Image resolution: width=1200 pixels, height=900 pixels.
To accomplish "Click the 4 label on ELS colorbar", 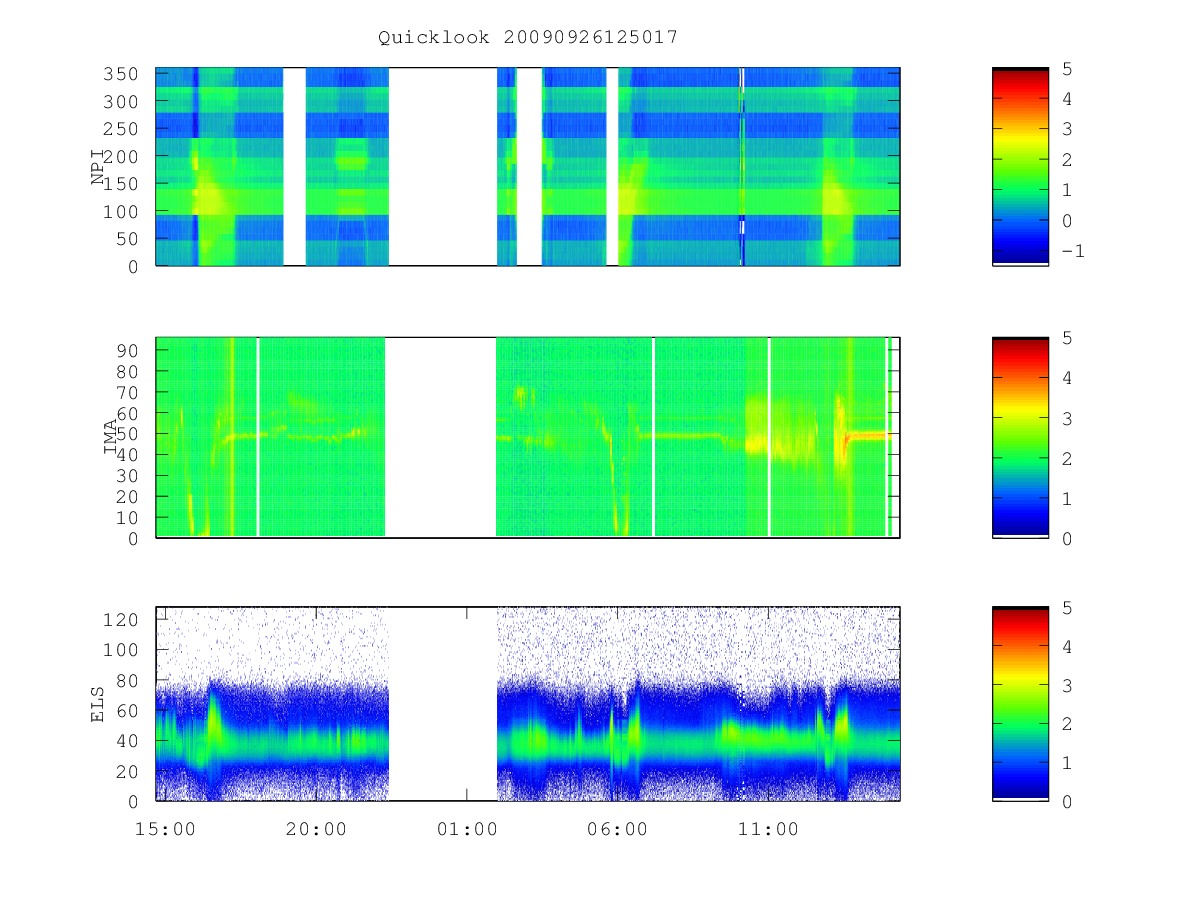I will [x=1068, y=647].
